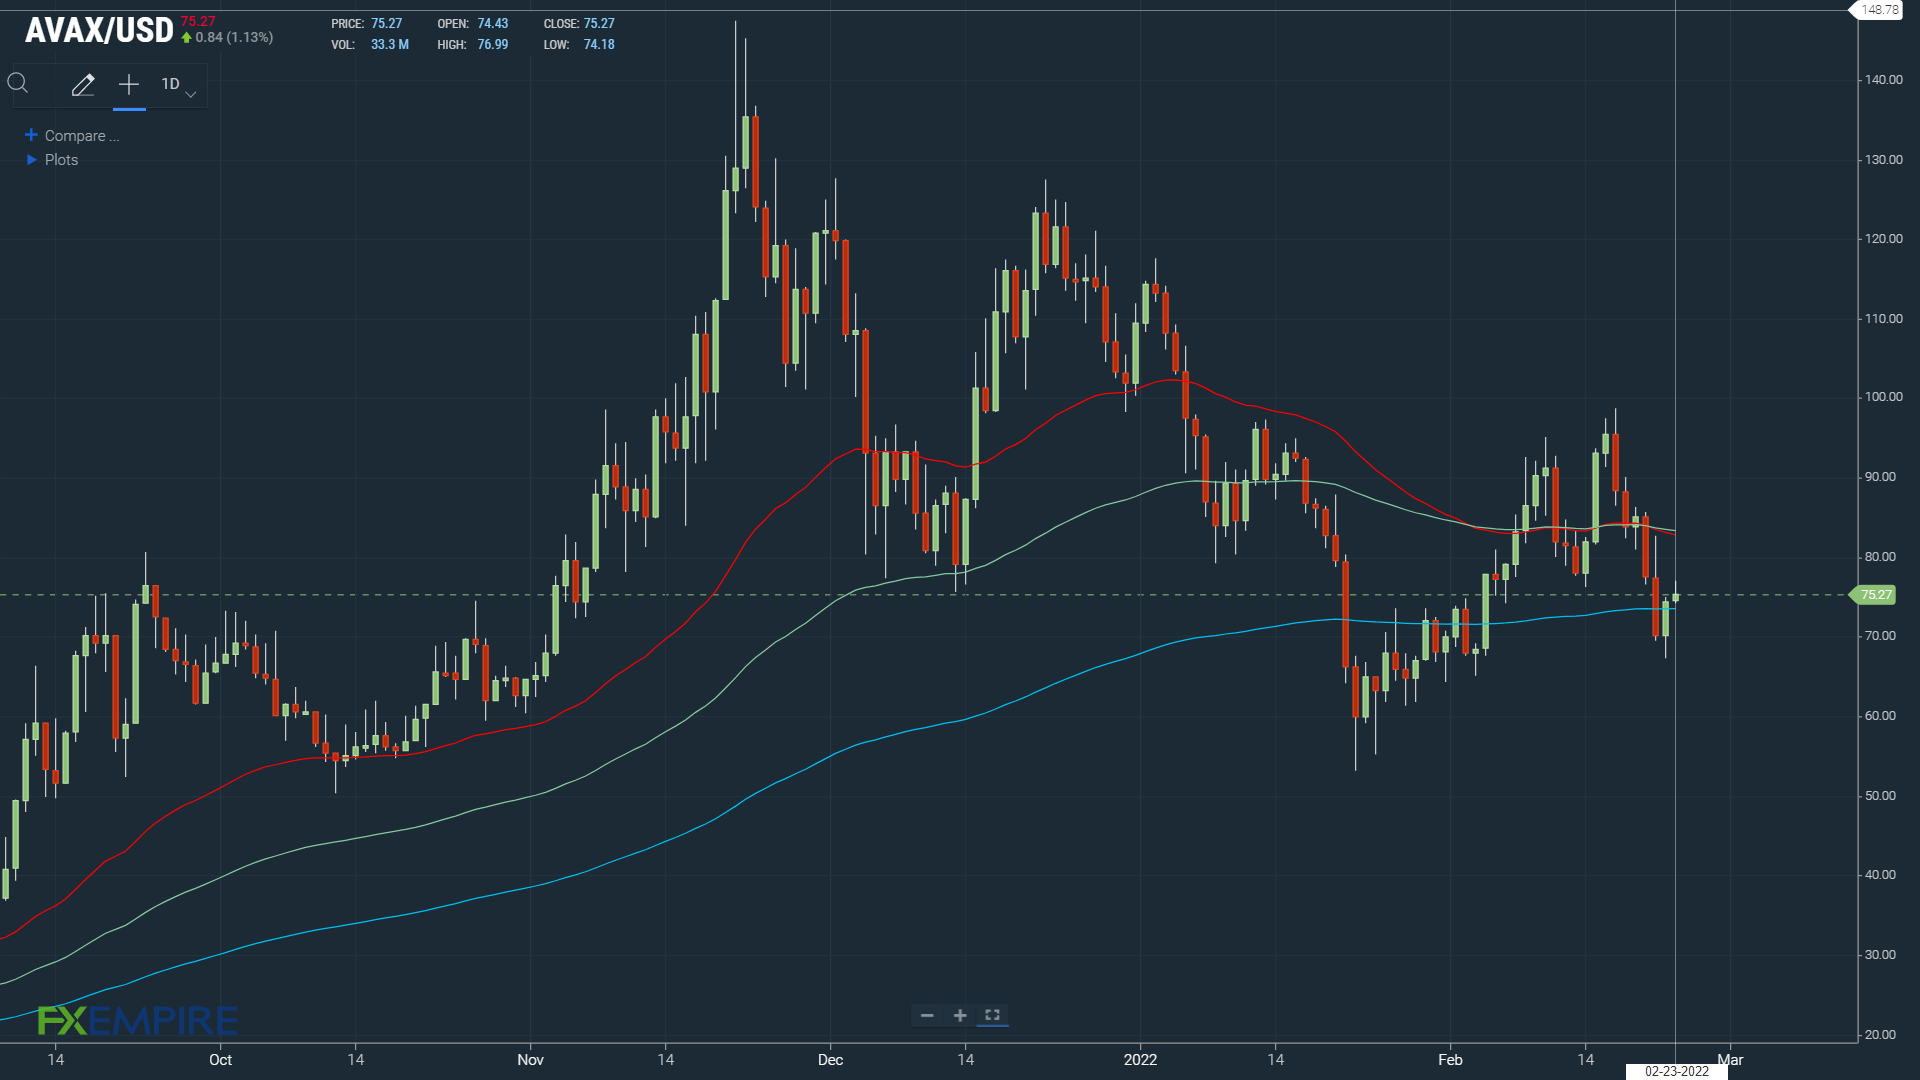Viewport: 1920px width, 1080px height.
Task: Zoom in with the plus button
Action: coord(960,1016)
